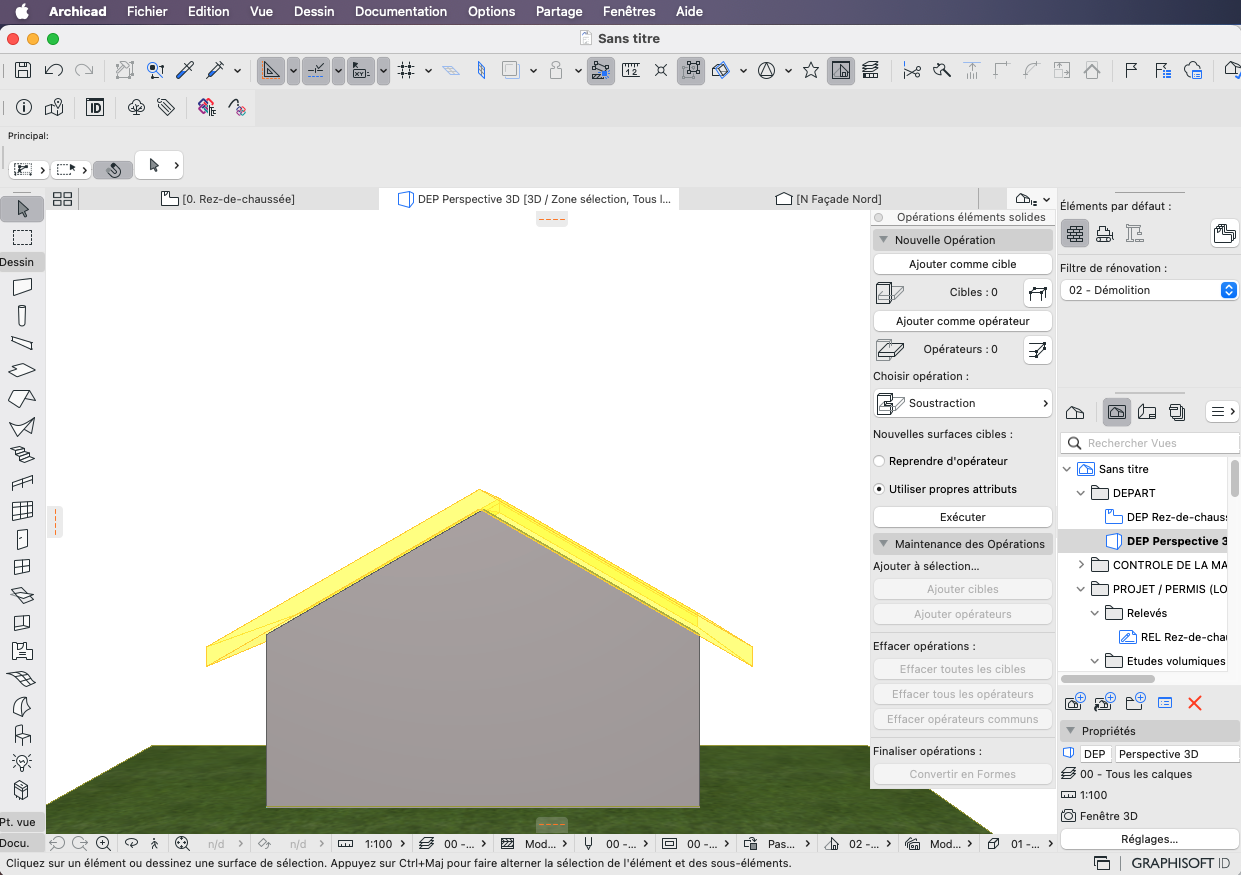Select the syringe inject parameters tool

click(215, 70)
